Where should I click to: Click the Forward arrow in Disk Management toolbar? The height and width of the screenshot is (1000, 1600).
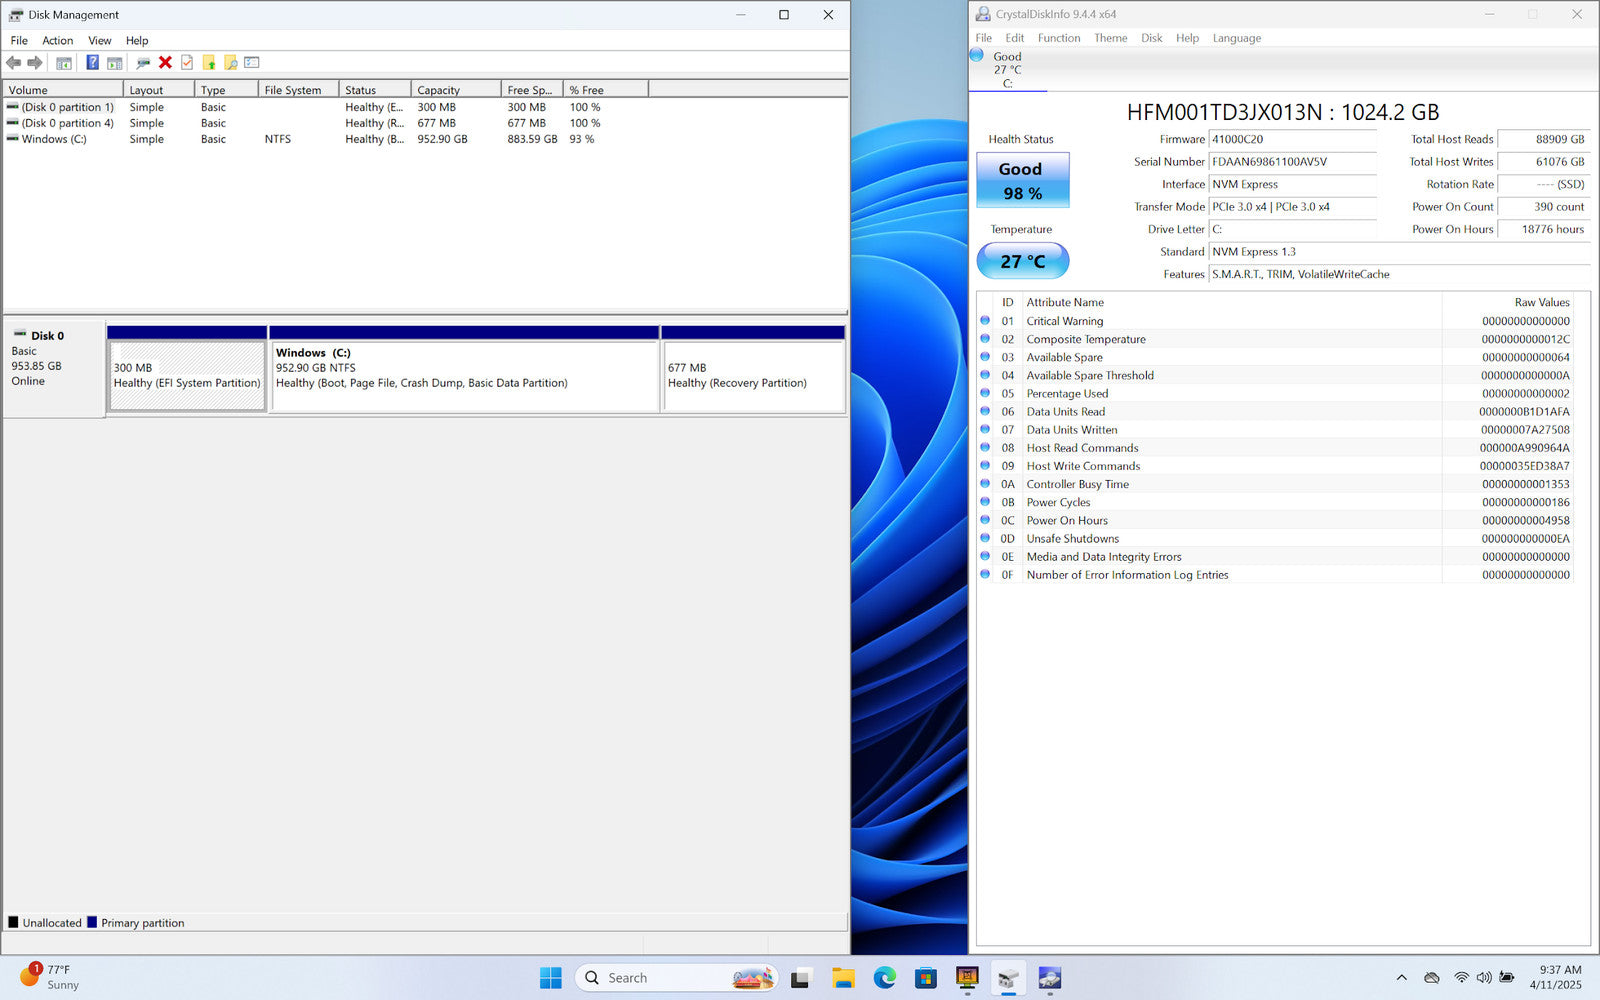click(x=35, y=63)
